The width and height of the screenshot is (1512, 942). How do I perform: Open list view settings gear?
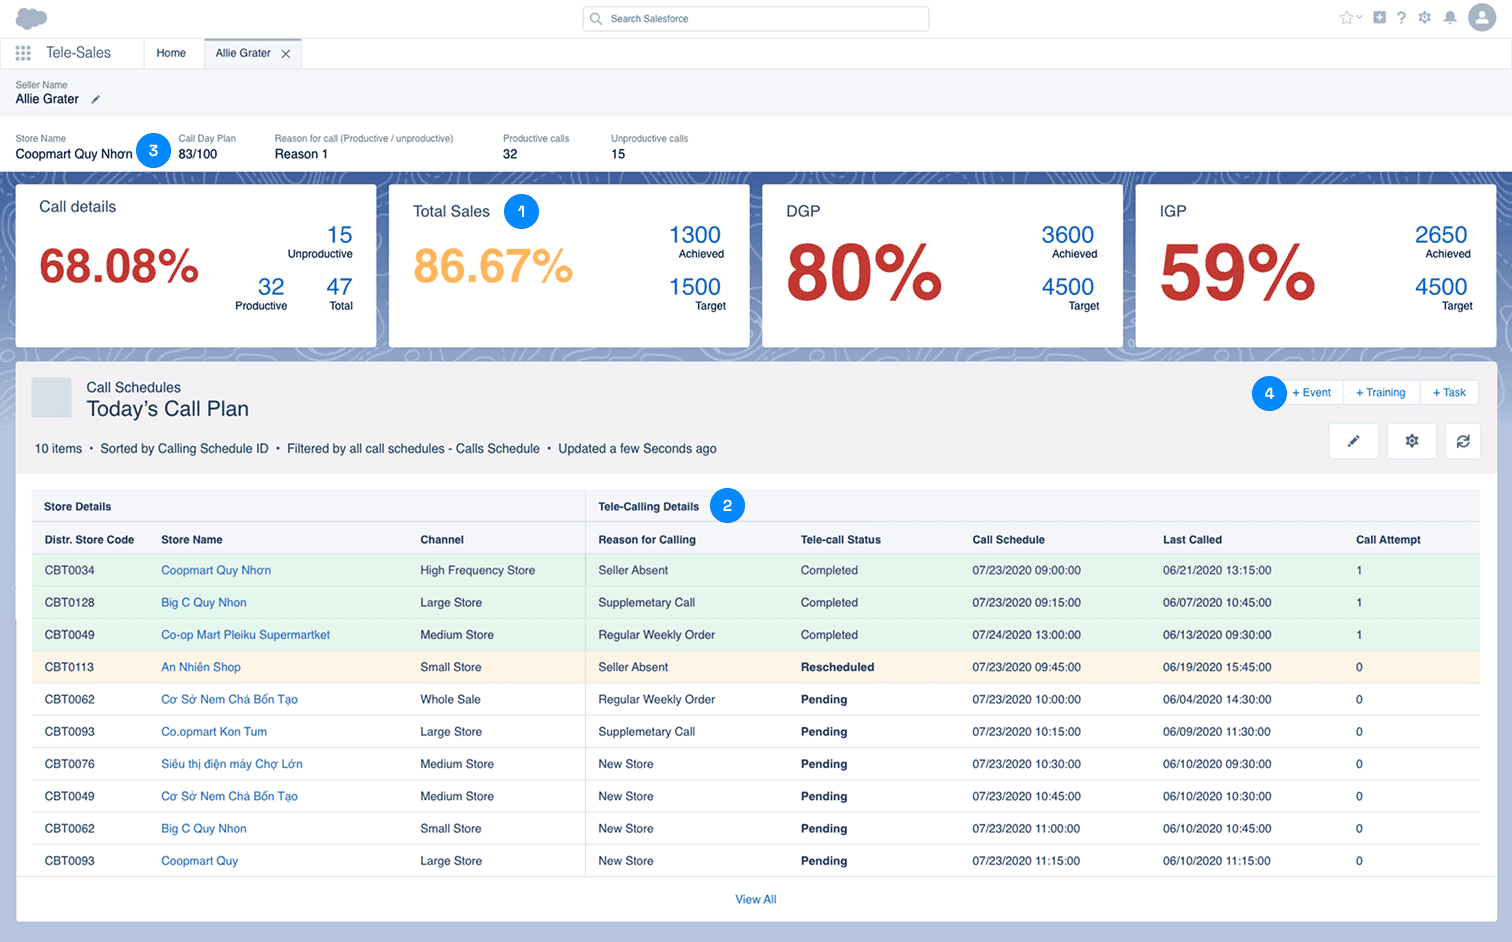1411,441
